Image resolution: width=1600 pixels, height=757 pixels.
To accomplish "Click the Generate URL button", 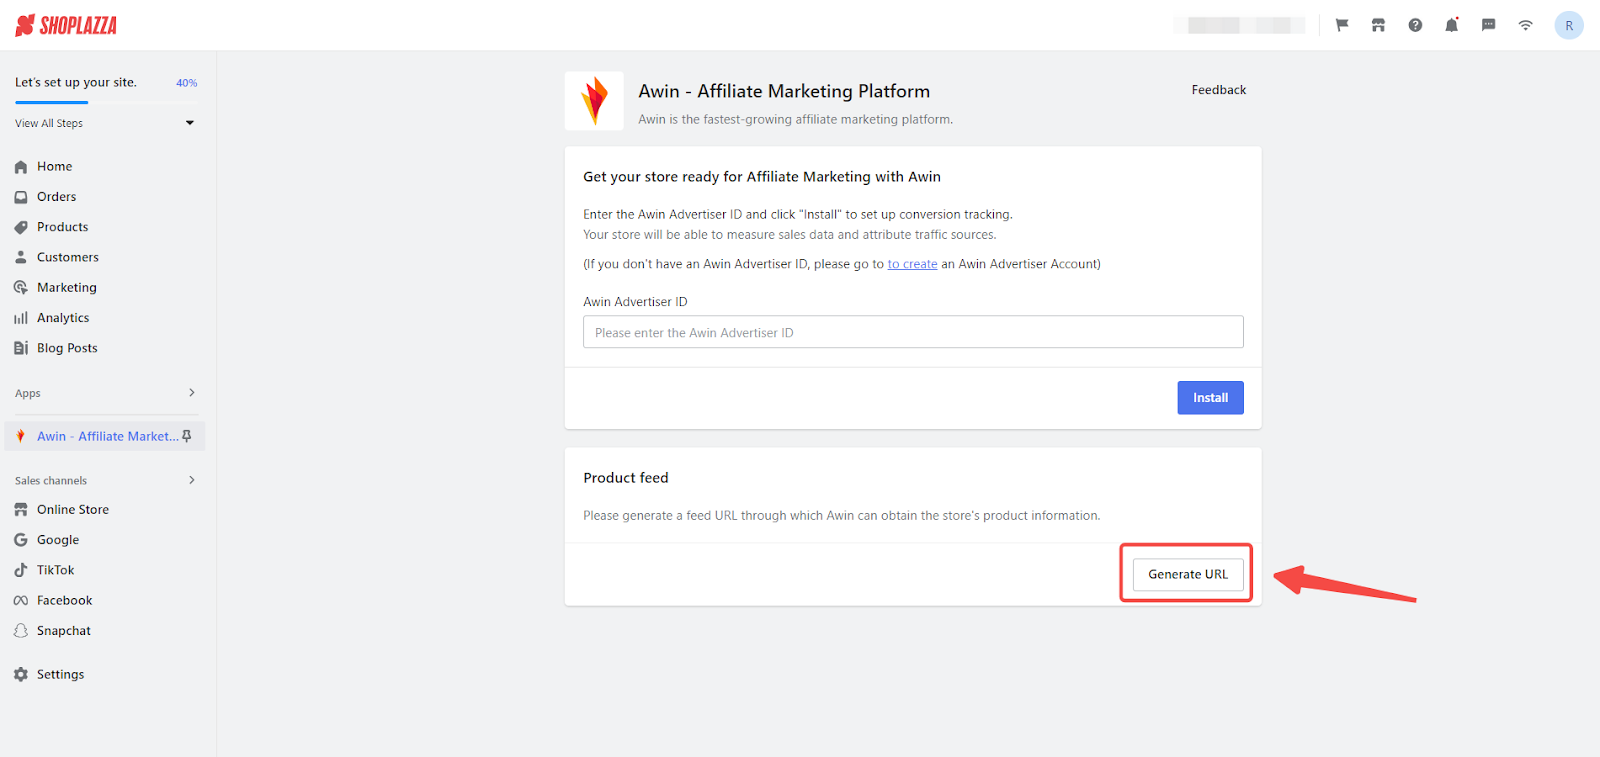I will coord(1188,574).
